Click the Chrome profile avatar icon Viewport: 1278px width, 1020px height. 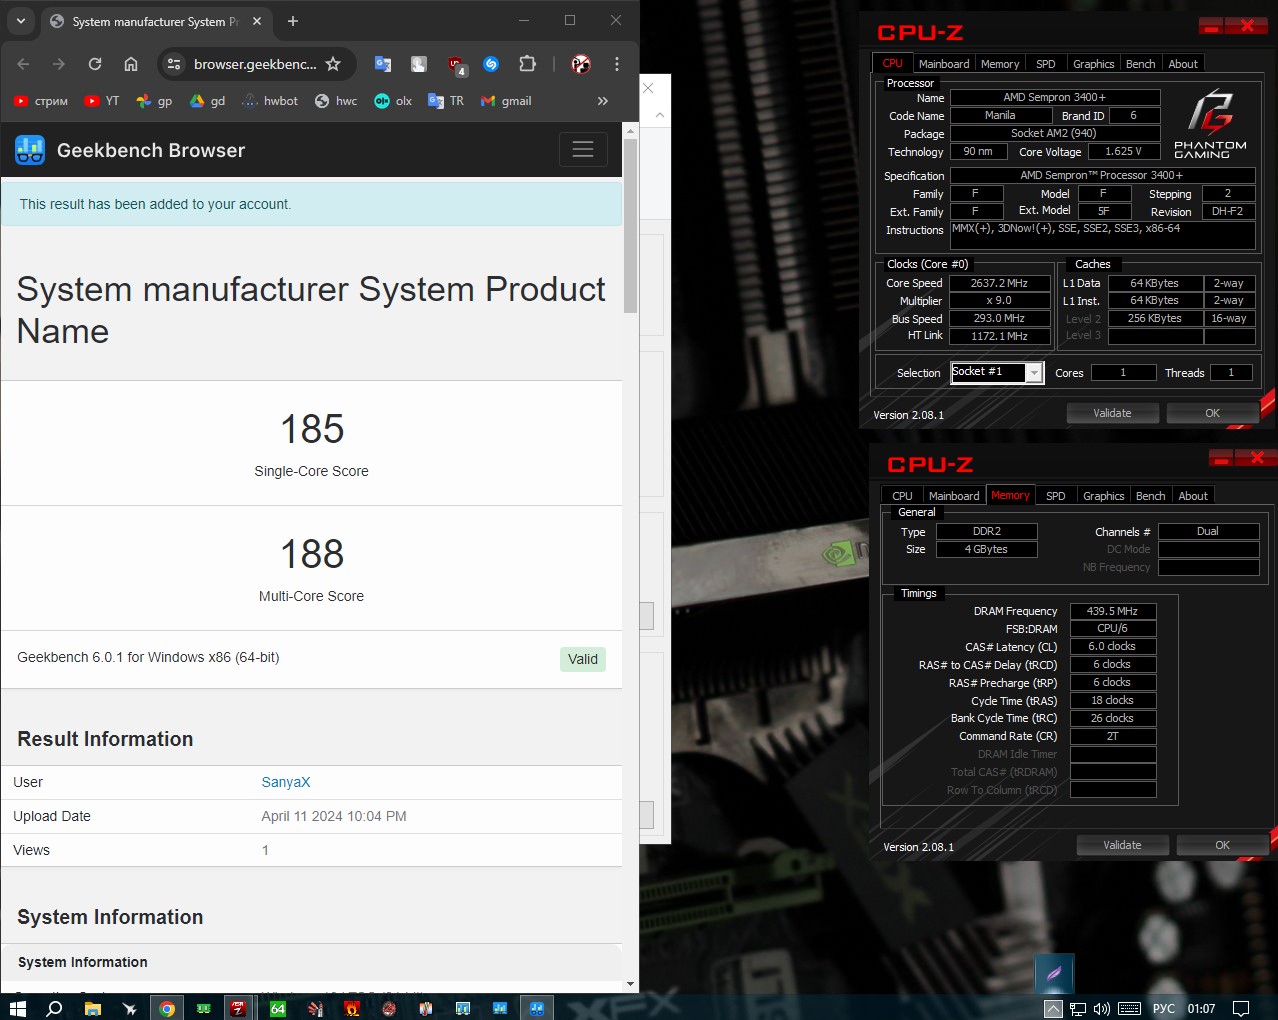pos(581,64)
